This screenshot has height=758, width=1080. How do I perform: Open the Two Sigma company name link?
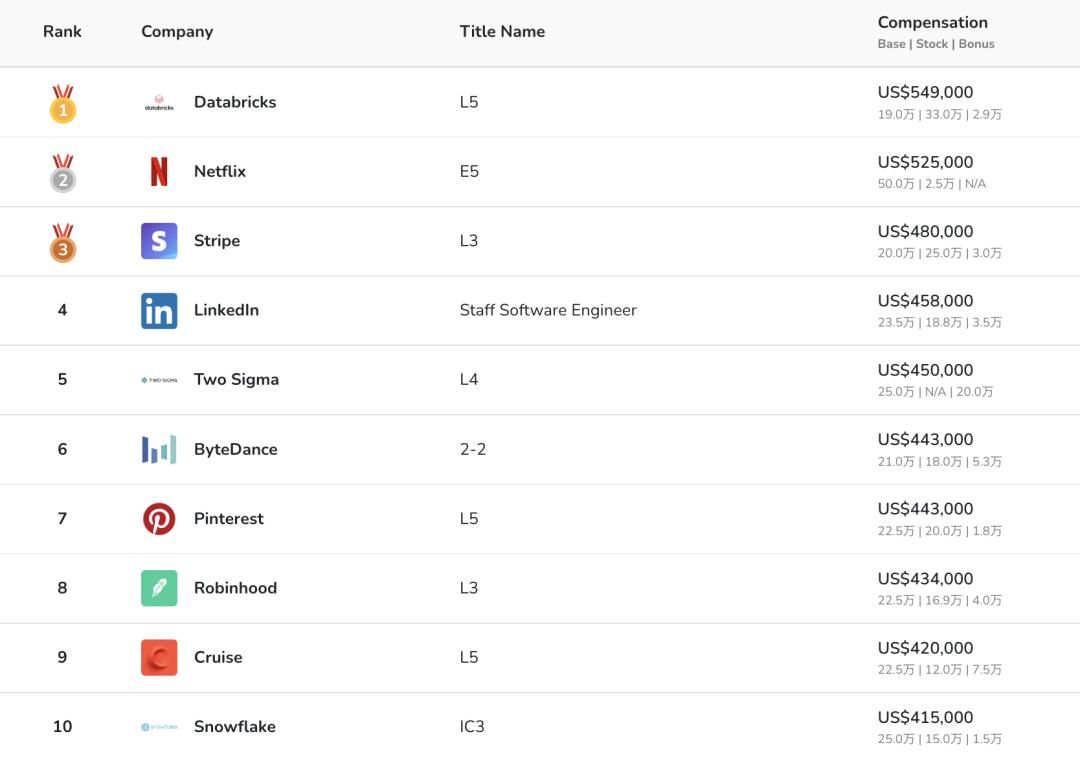tap(236, 380)
